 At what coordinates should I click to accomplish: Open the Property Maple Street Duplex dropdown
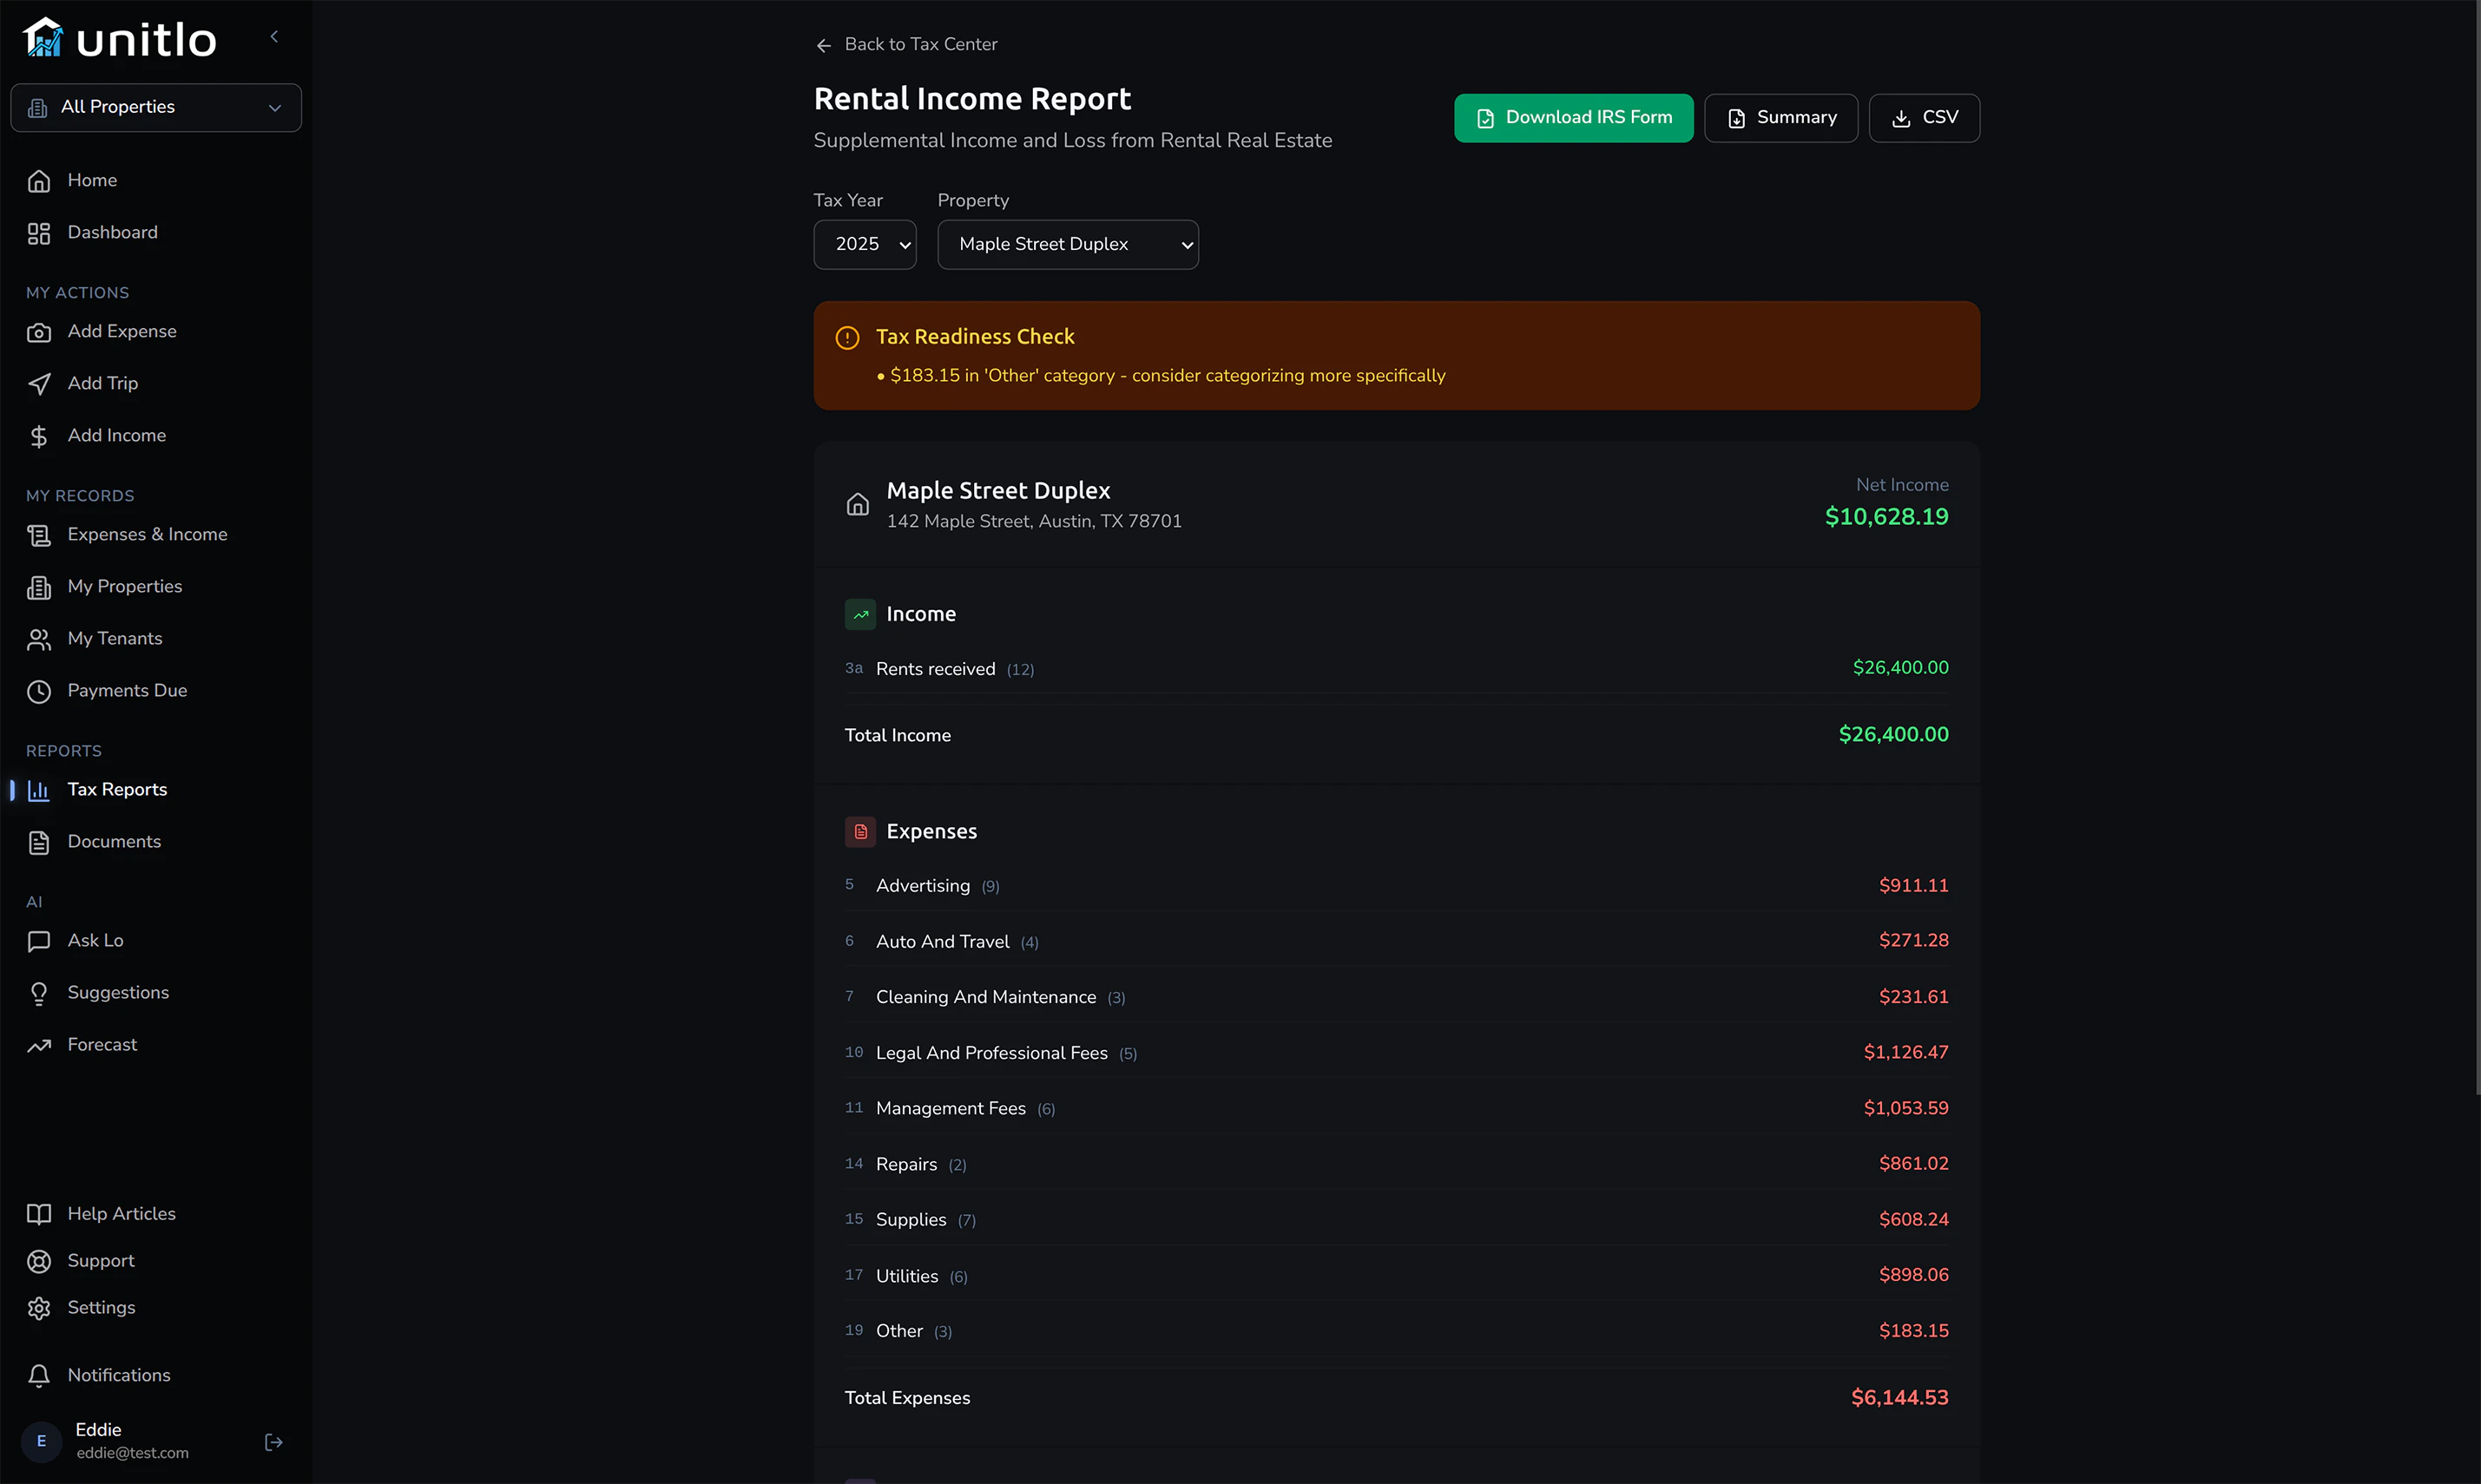pos(1068,244)
